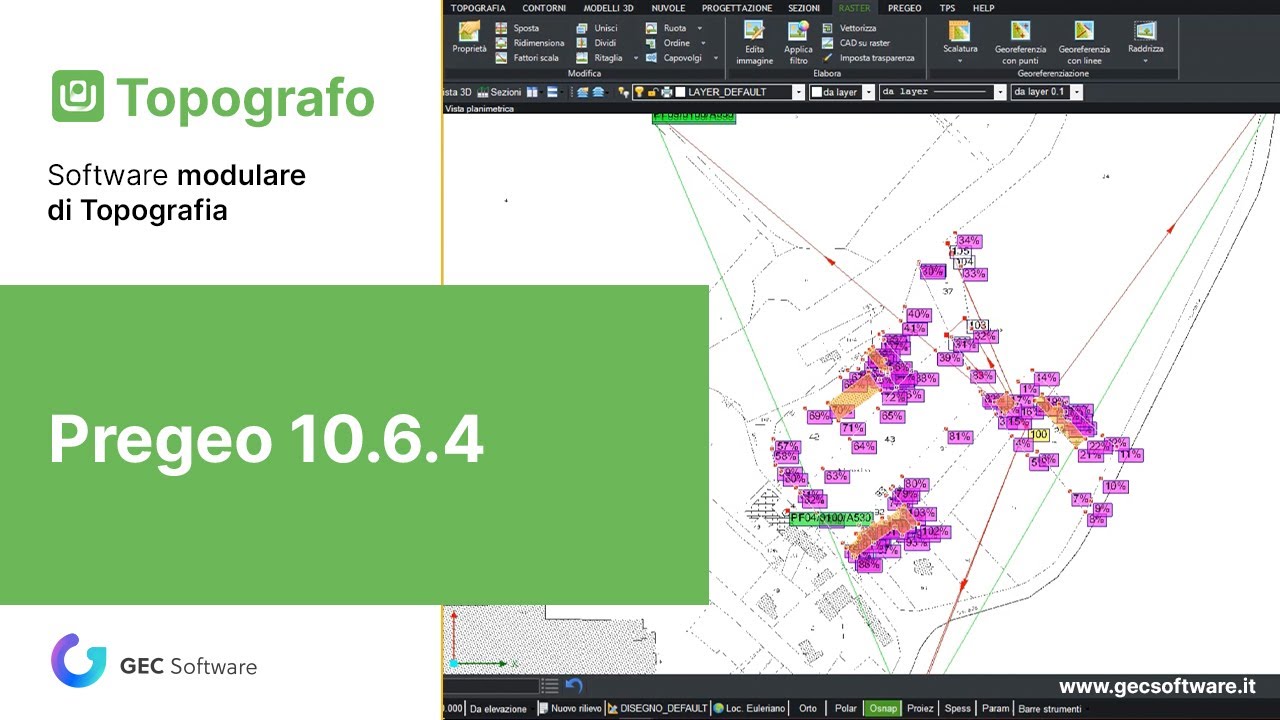
Task: Open da layer color dropdown
Action: pos(868,92)
